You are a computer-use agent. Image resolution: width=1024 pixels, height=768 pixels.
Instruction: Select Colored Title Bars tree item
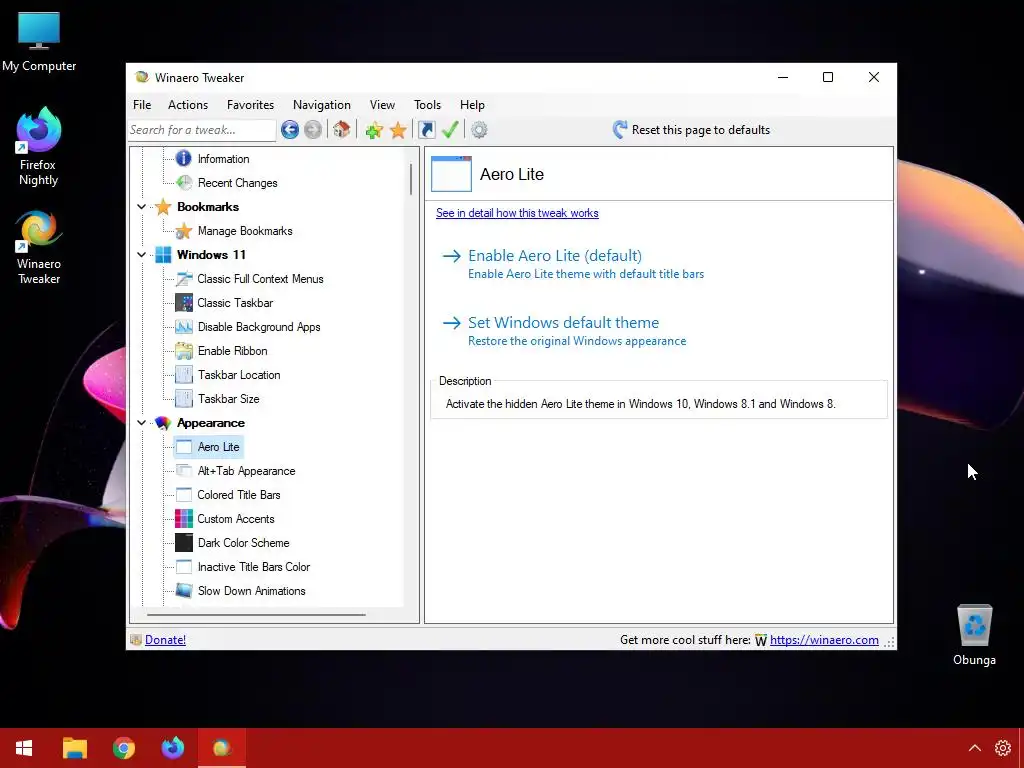click(239, 495)
